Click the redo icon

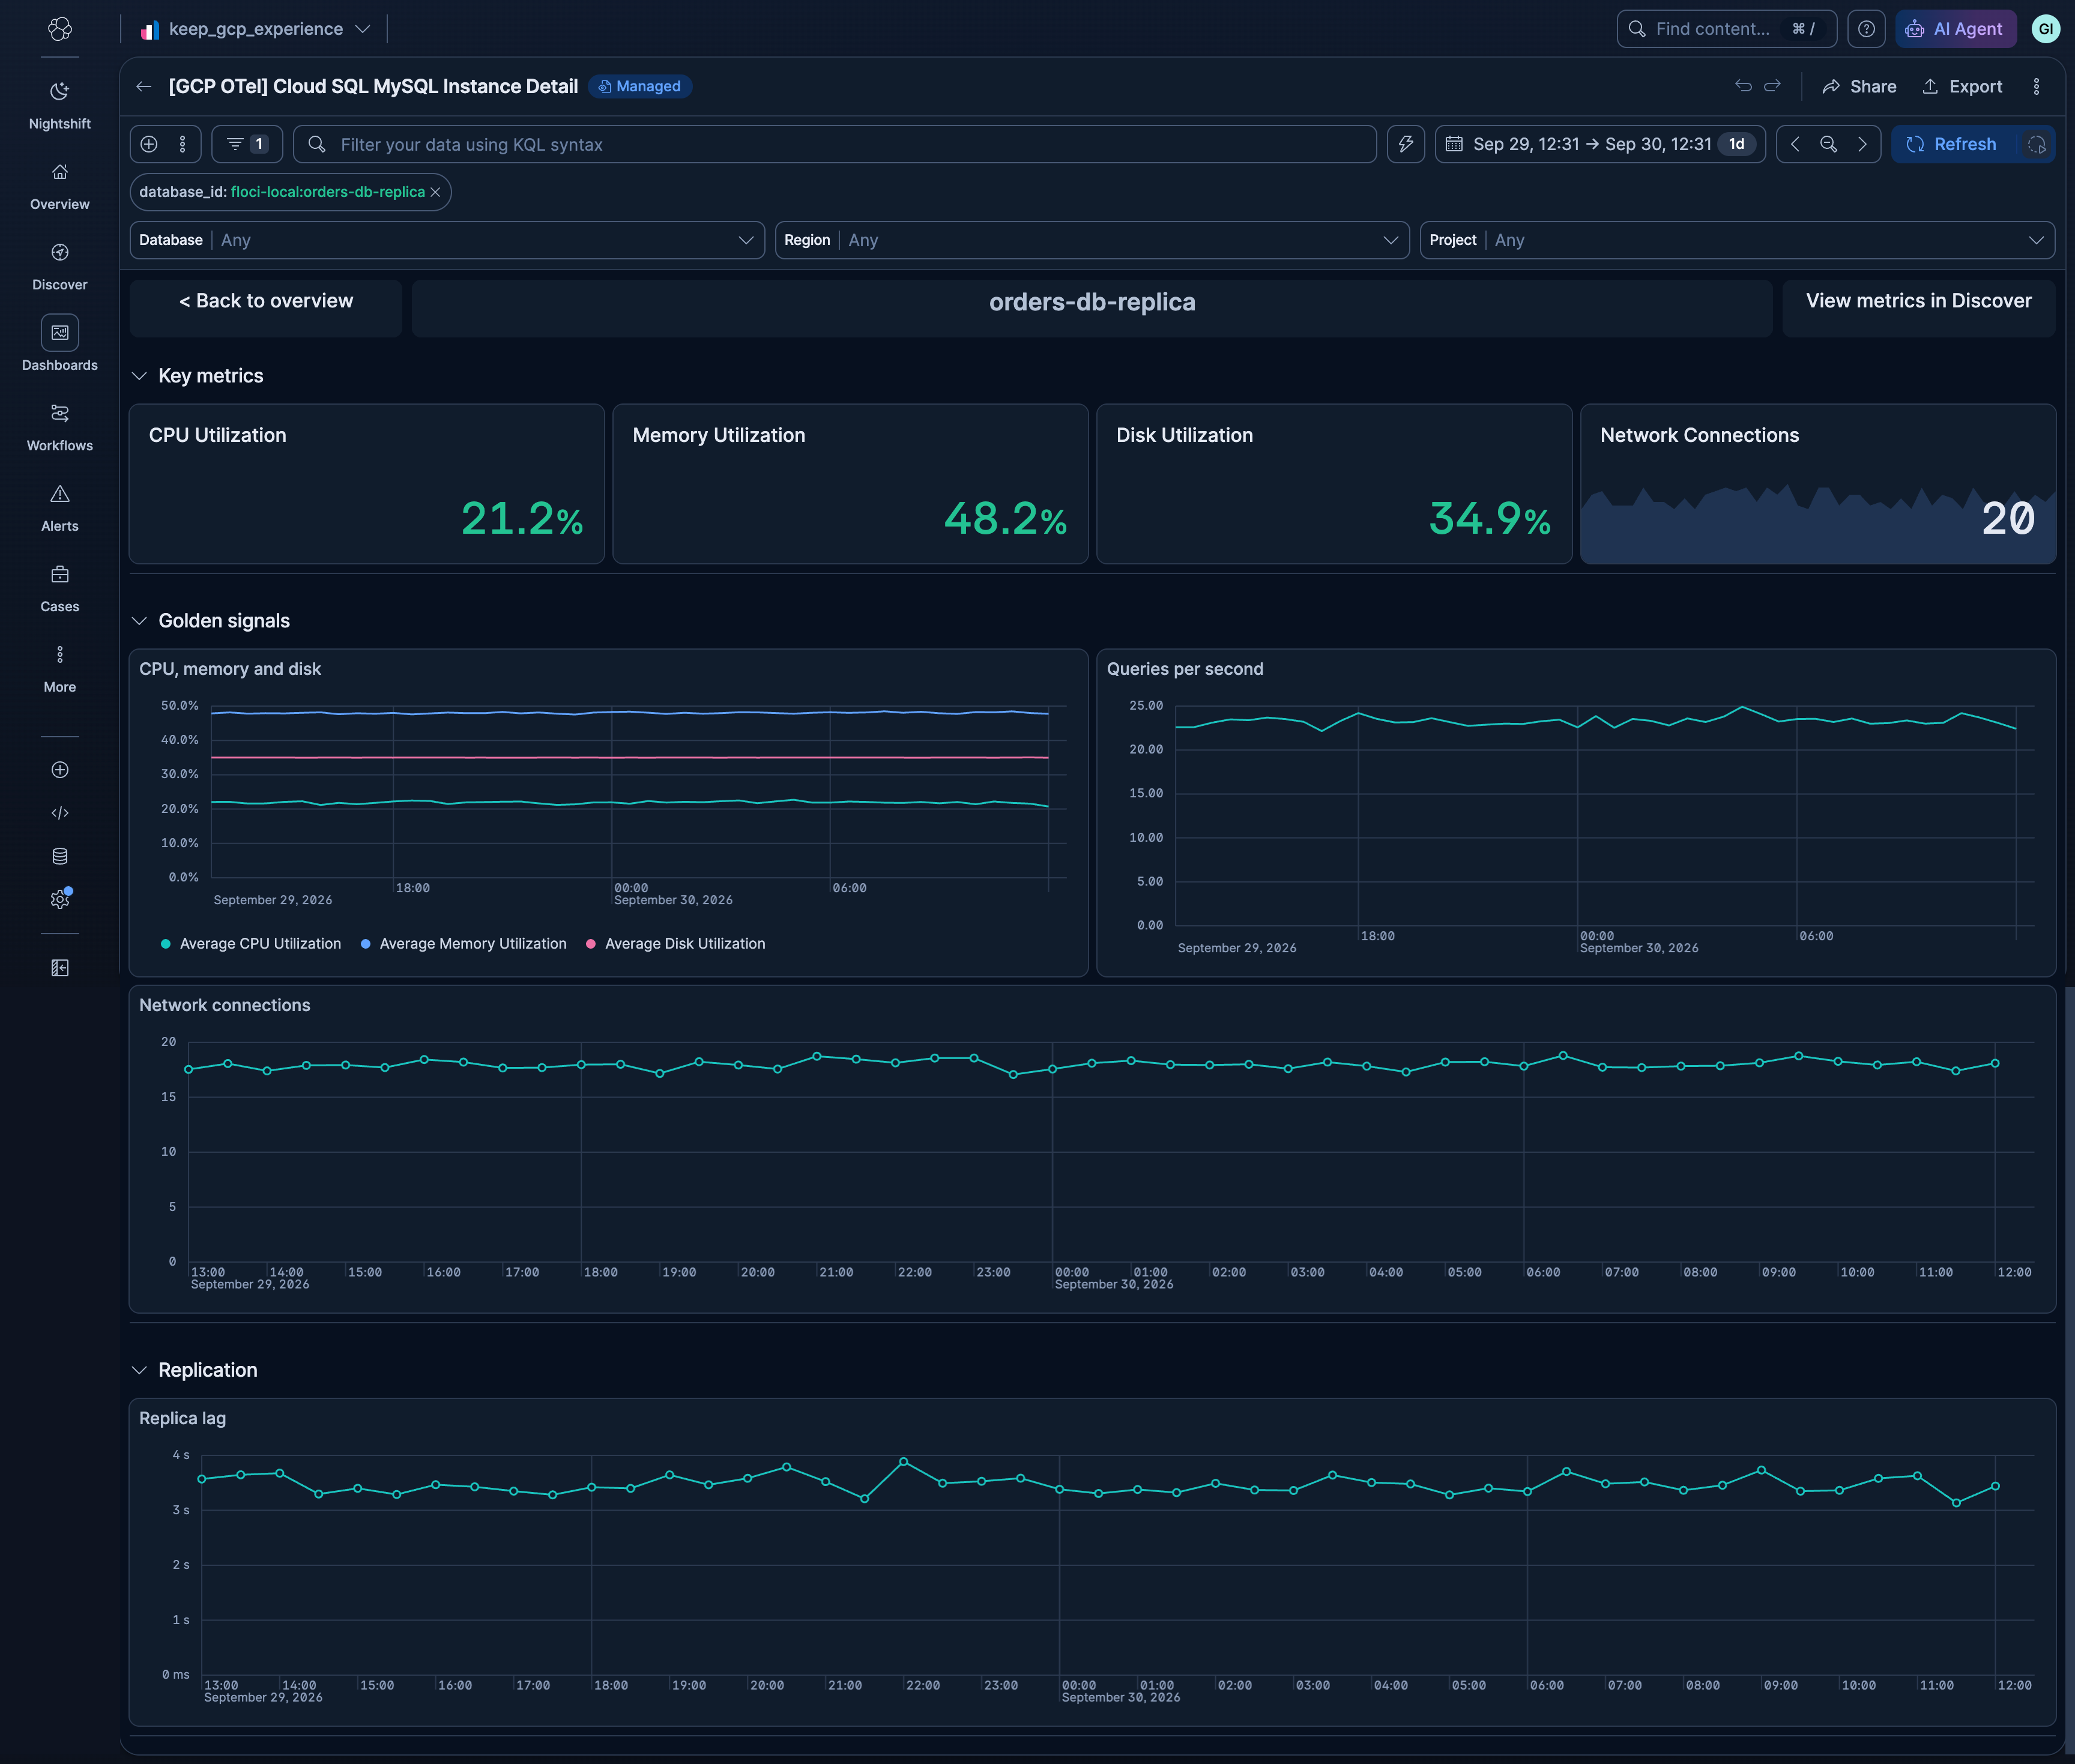click(x=1773, y=86)
